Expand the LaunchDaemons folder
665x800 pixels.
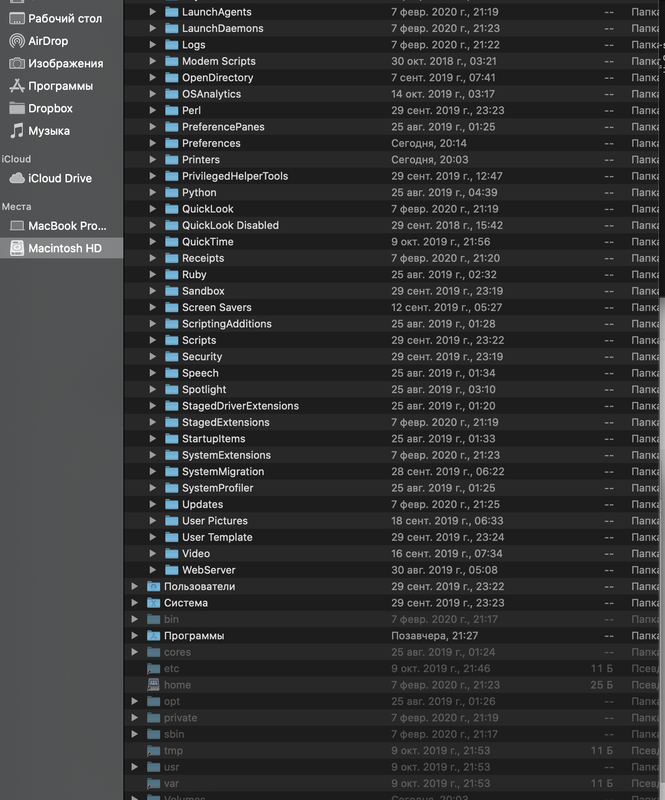coord(152,28)
